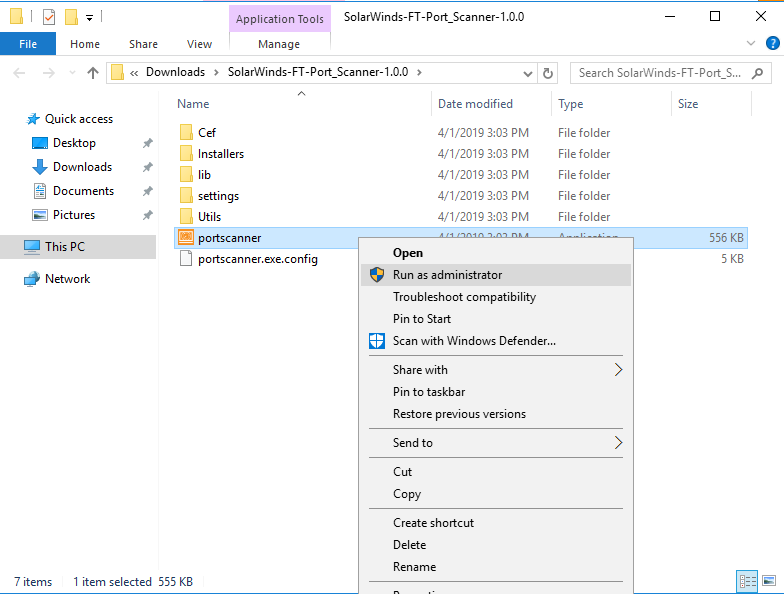Unpin Downloads from Quick access
Screen dimensions: 784x594
148,167
